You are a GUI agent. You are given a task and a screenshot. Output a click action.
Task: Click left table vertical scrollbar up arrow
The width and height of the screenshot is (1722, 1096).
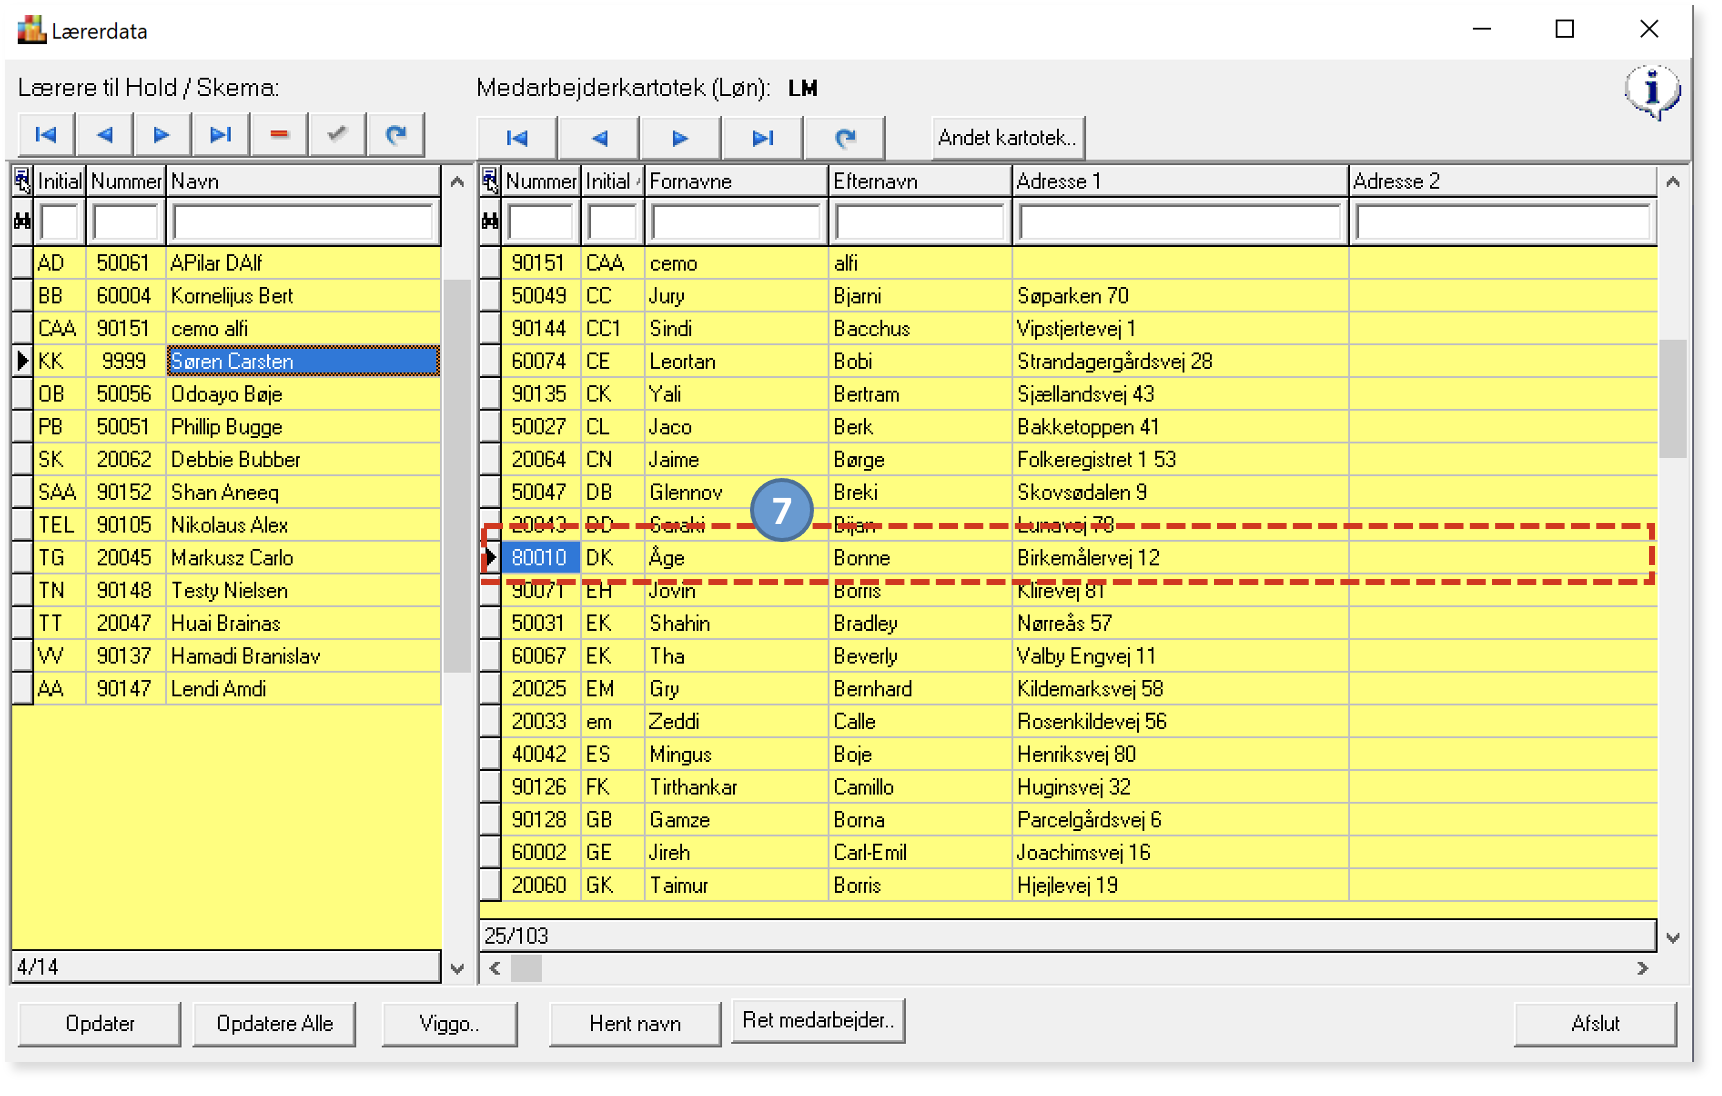point(457,182)
